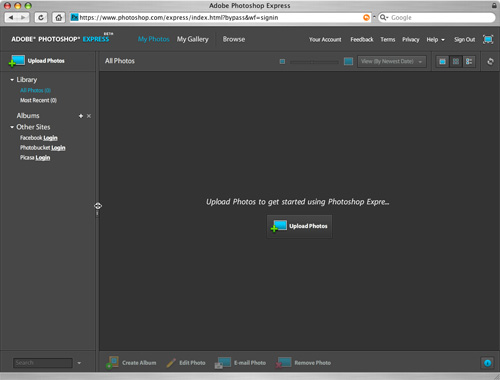The height and width of the screenshot is (380, 500).
Task: Click the full screen mode icon
Action: [488, 39]
